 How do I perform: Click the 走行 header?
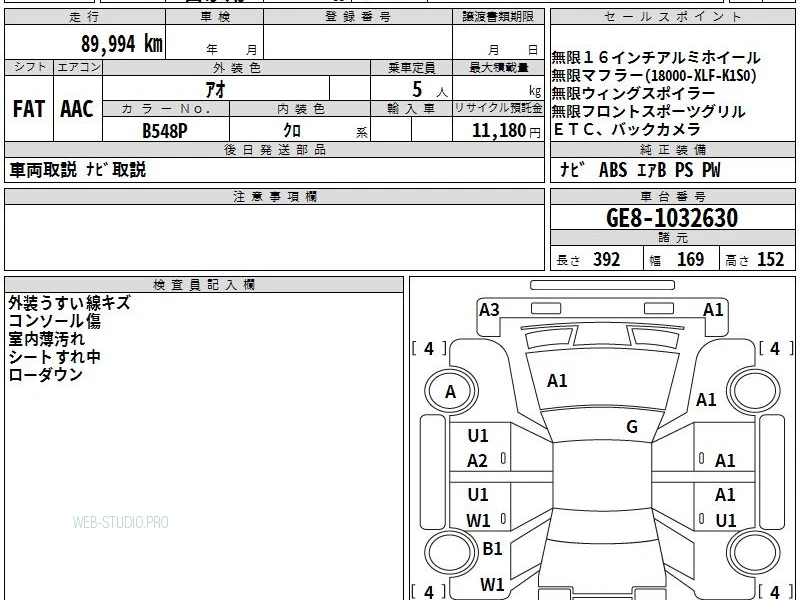tap(85, 17)
